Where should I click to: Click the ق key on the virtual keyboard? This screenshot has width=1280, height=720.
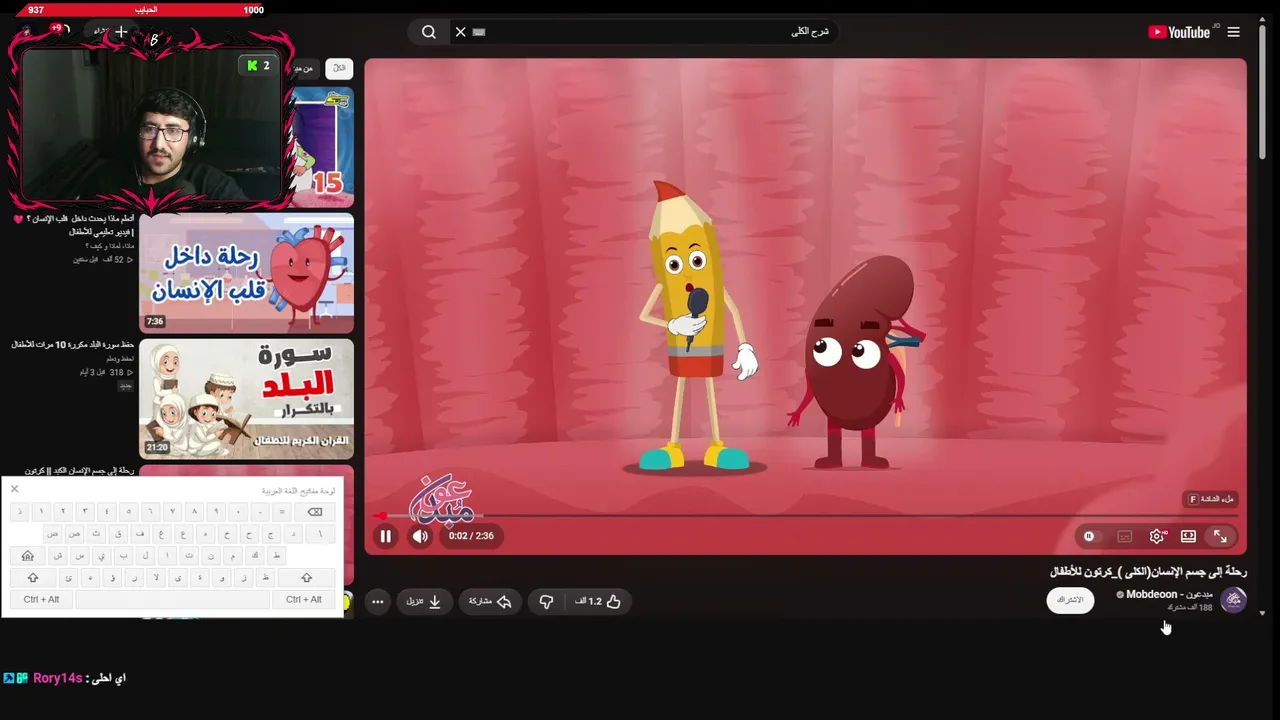coord(118,534)
